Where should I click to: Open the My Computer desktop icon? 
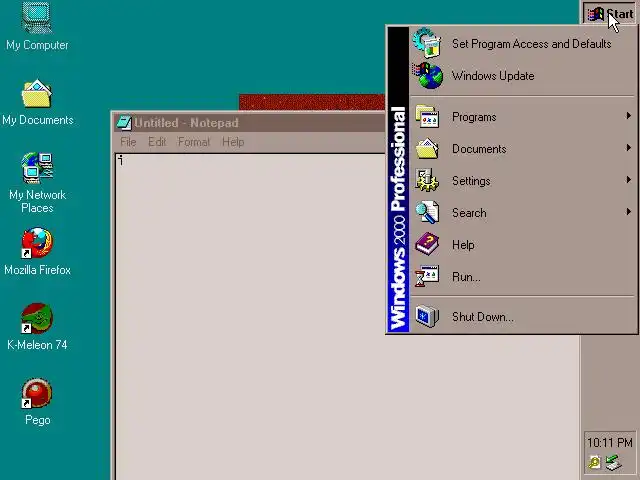(x=37, y=18)
